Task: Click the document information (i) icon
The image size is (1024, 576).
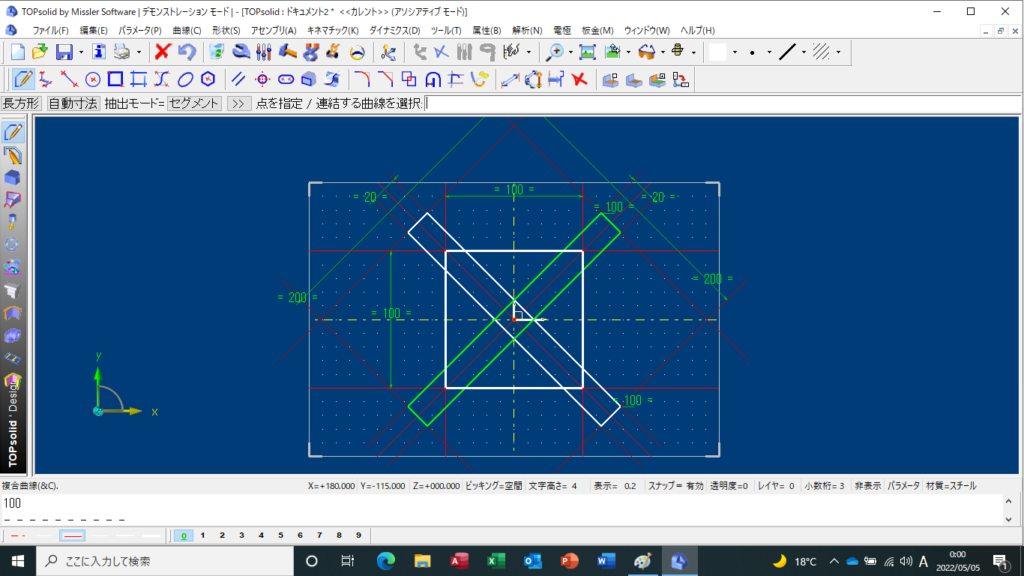Action: tap(99, 52)
